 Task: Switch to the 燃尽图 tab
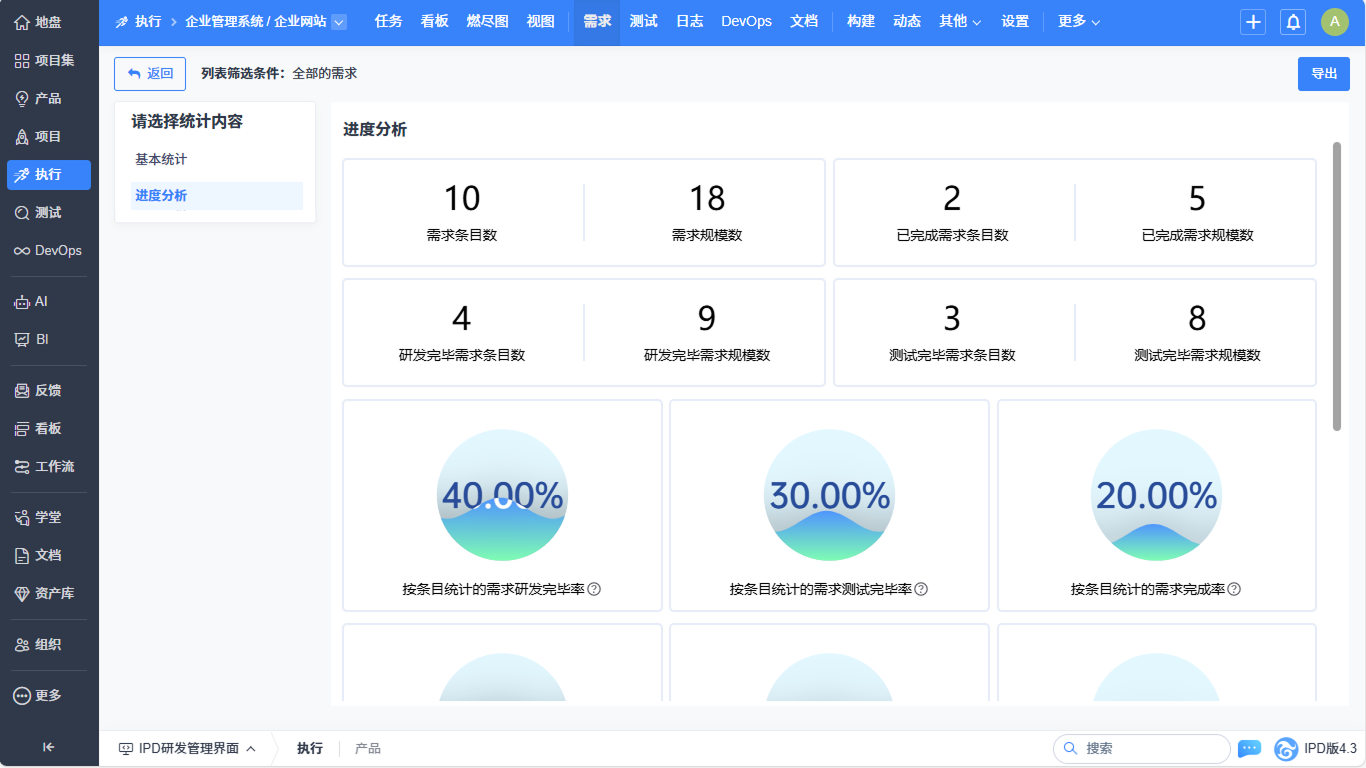[487, 22]
